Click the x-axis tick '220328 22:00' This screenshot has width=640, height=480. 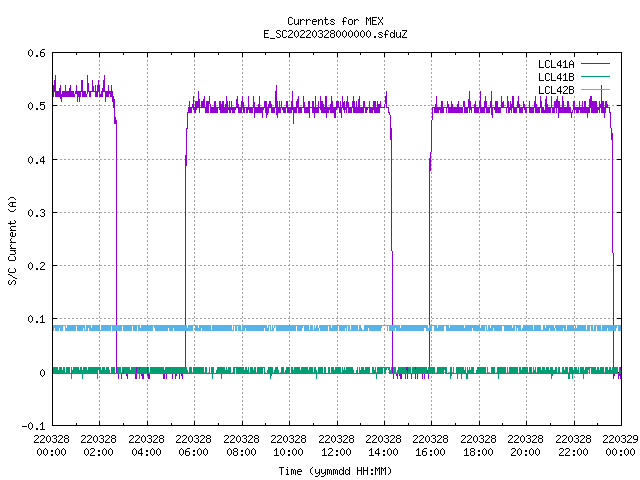point(573,446)
